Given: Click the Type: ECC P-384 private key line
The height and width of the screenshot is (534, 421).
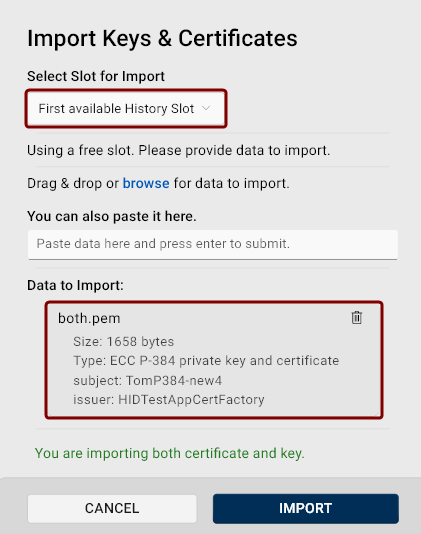Looking at the screenshot, I should click(206, 361).
